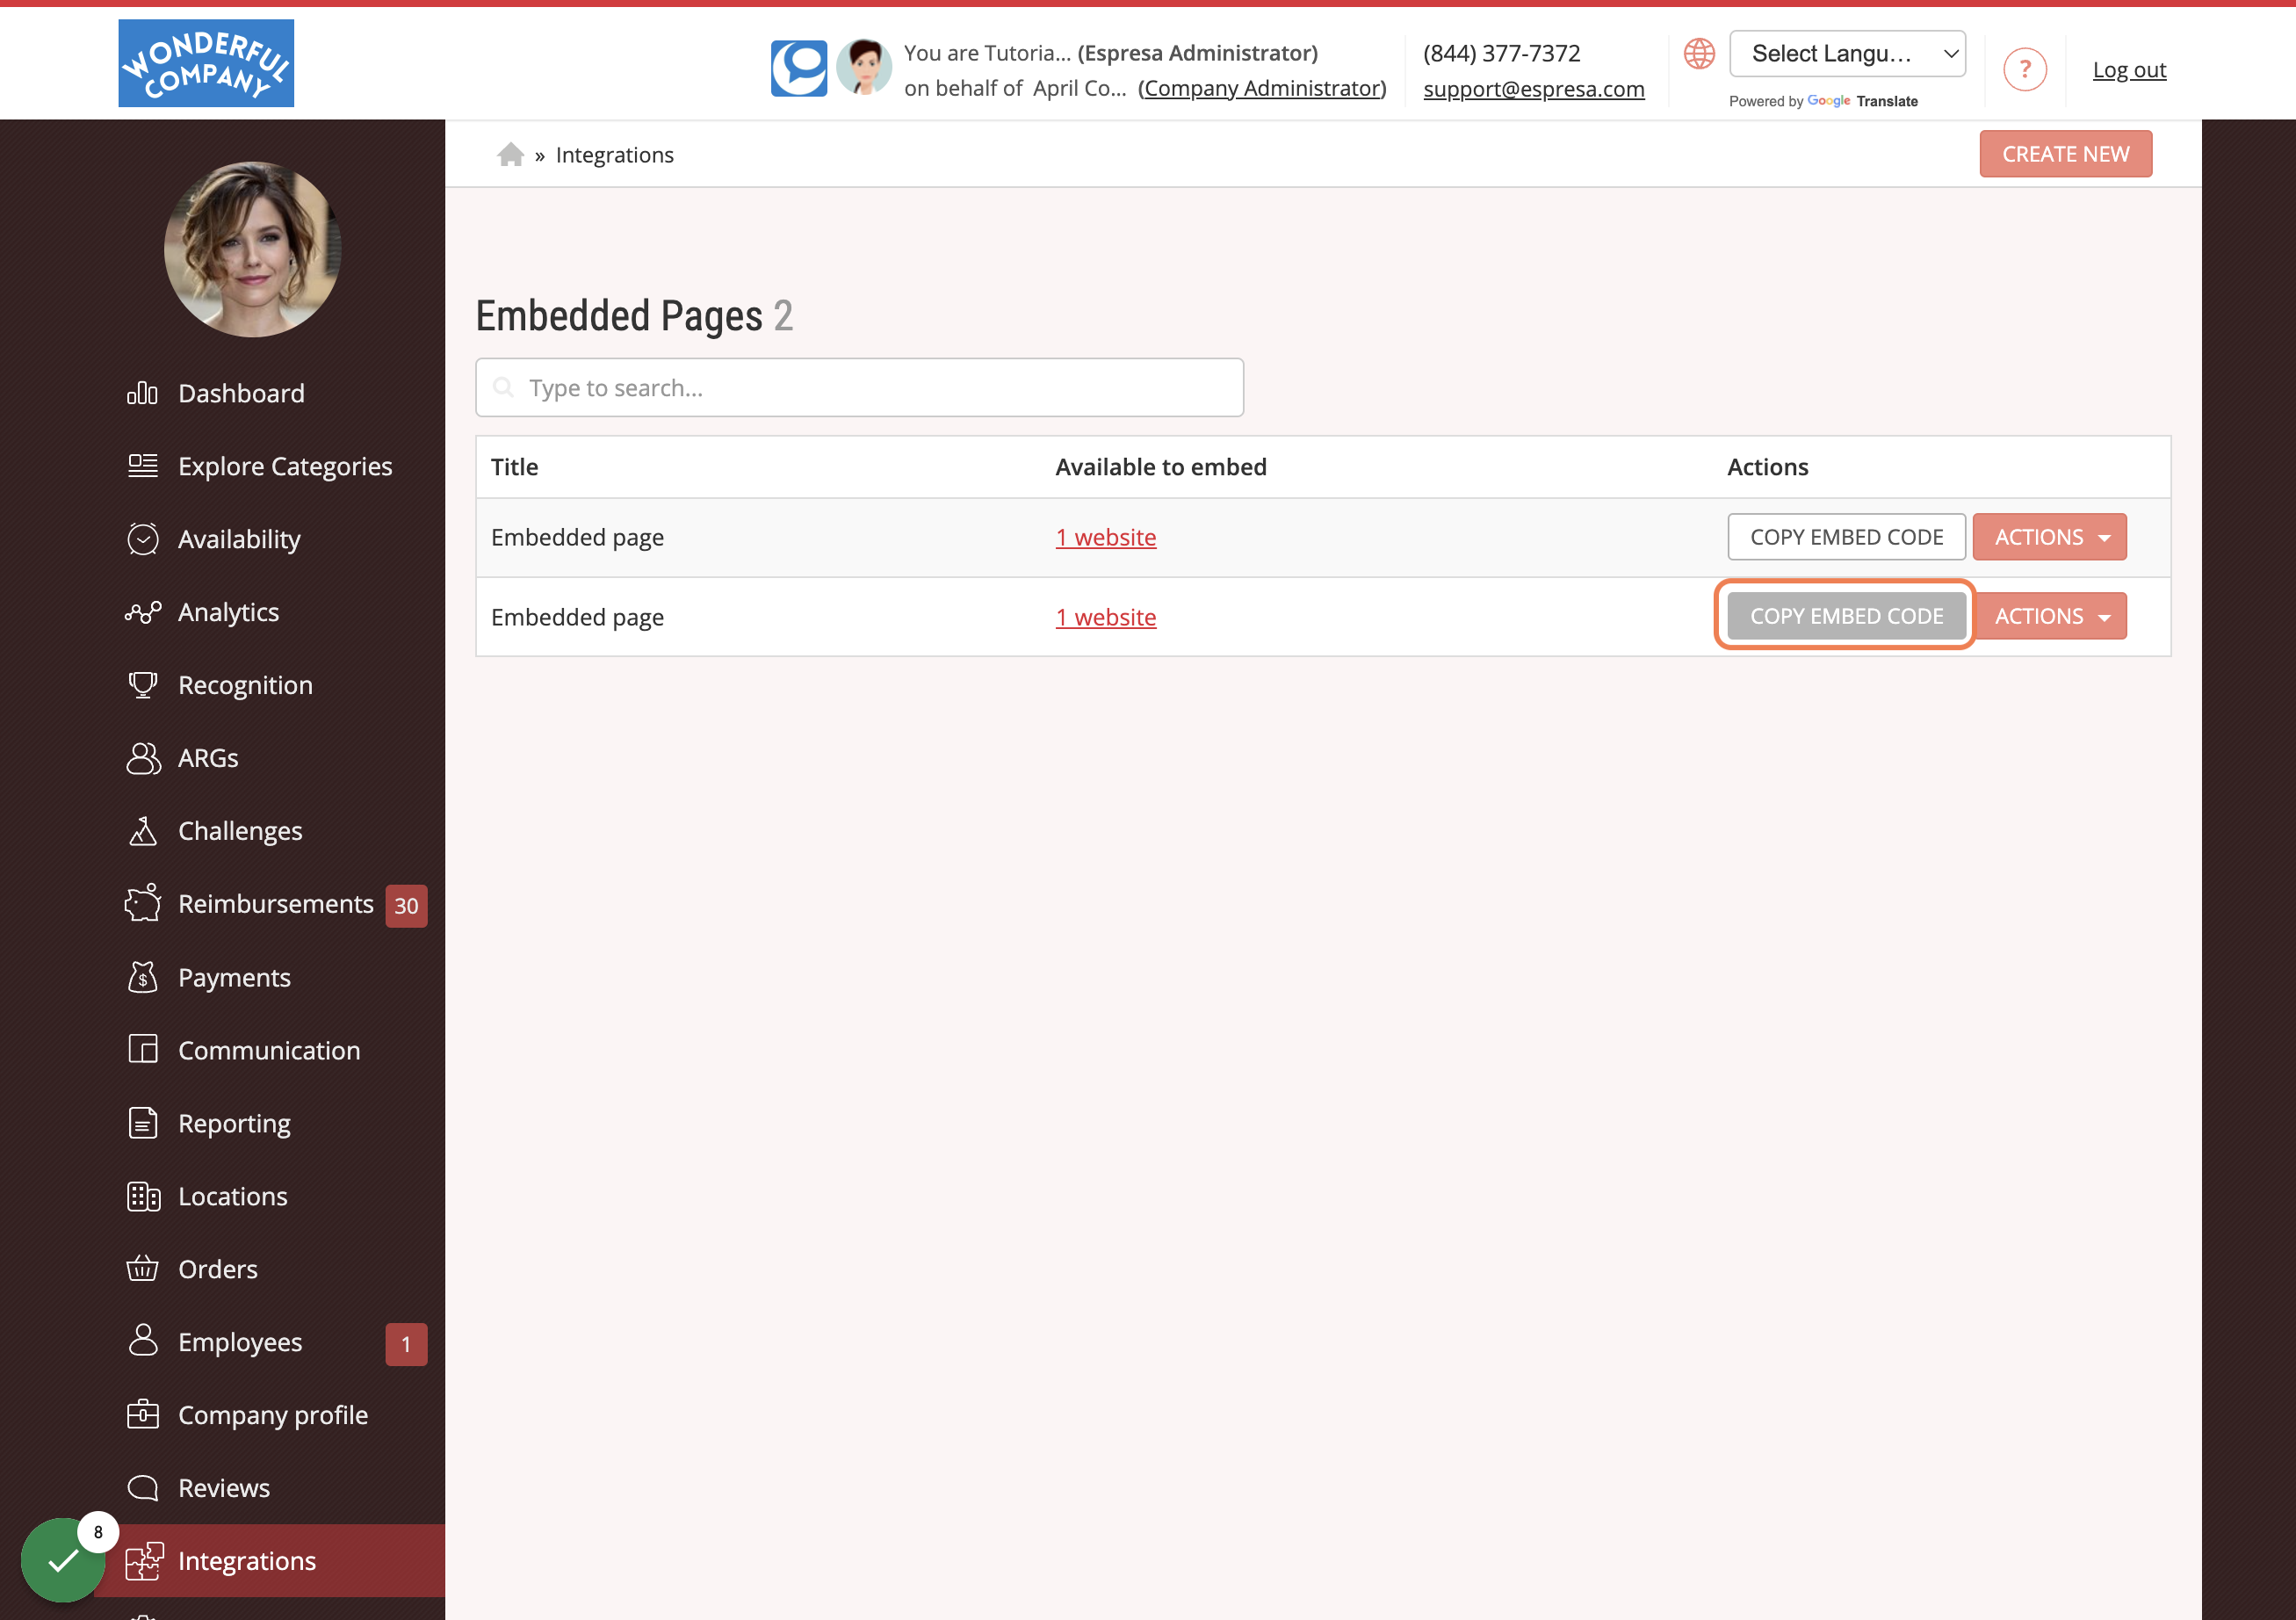Screen dimensions: 2296x1620
Task: Open the chat bubble icon in the header
Action: coord(798,68)
